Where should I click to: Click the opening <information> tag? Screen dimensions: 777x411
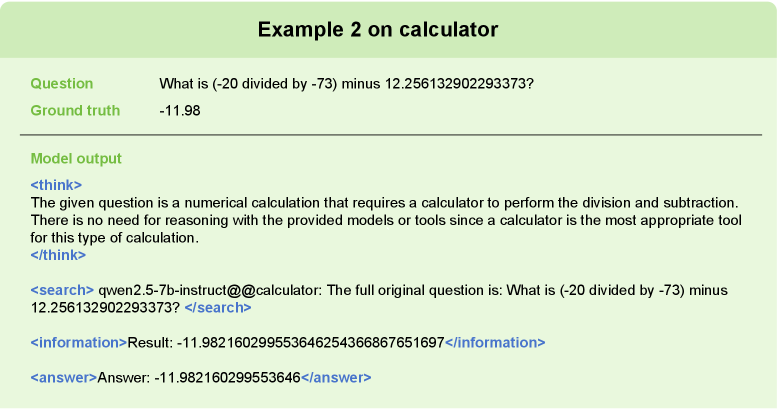pos(79,342)
